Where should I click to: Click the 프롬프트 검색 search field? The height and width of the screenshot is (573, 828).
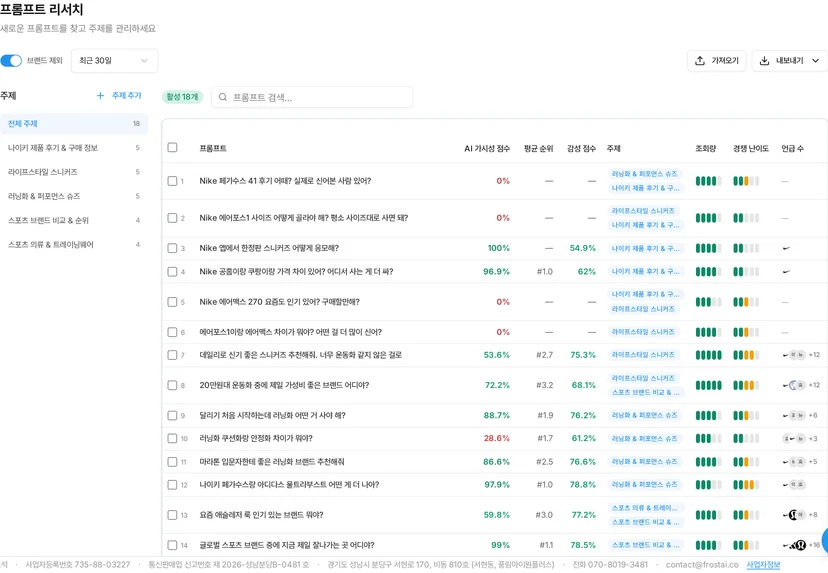(x=312, y=97)
